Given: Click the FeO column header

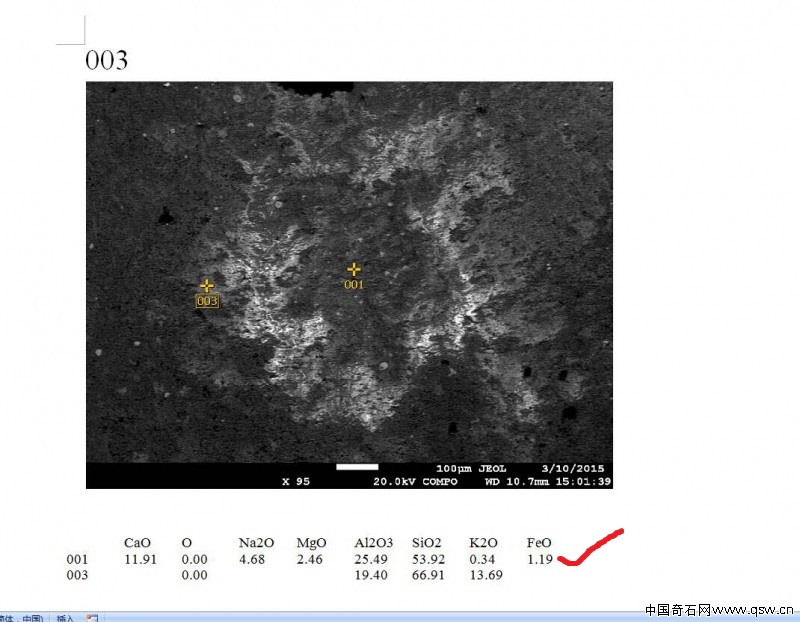Looking at the screenshot, I should (539, 542).
